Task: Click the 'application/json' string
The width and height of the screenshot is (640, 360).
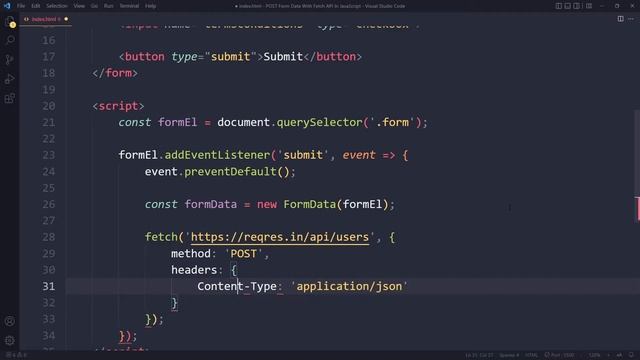Action: (349, 287)
